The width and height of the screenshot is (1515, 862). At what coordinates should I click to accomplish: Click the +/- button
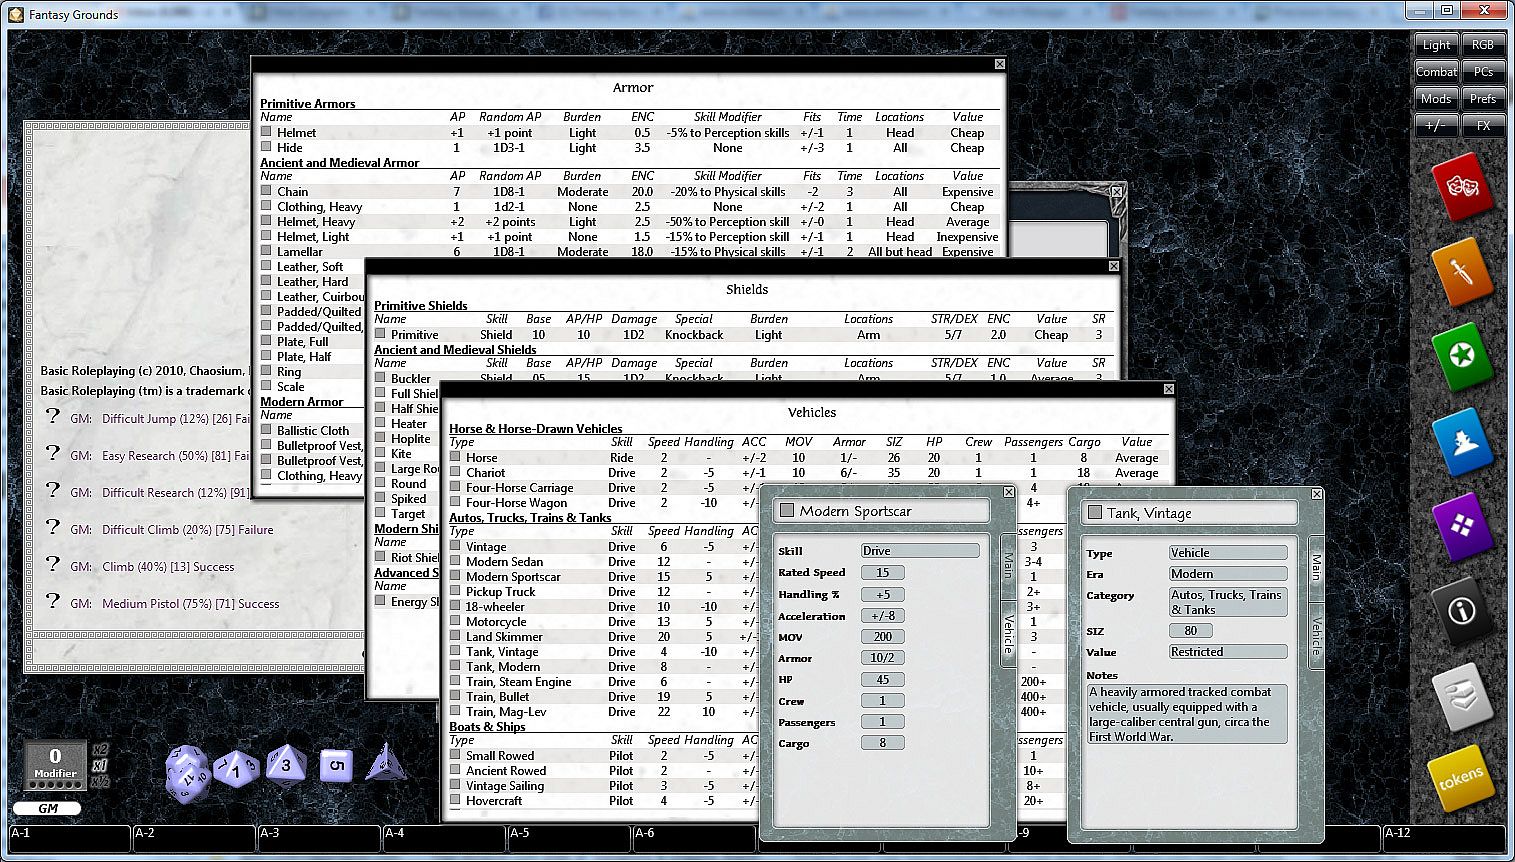tap(1436, 126)
